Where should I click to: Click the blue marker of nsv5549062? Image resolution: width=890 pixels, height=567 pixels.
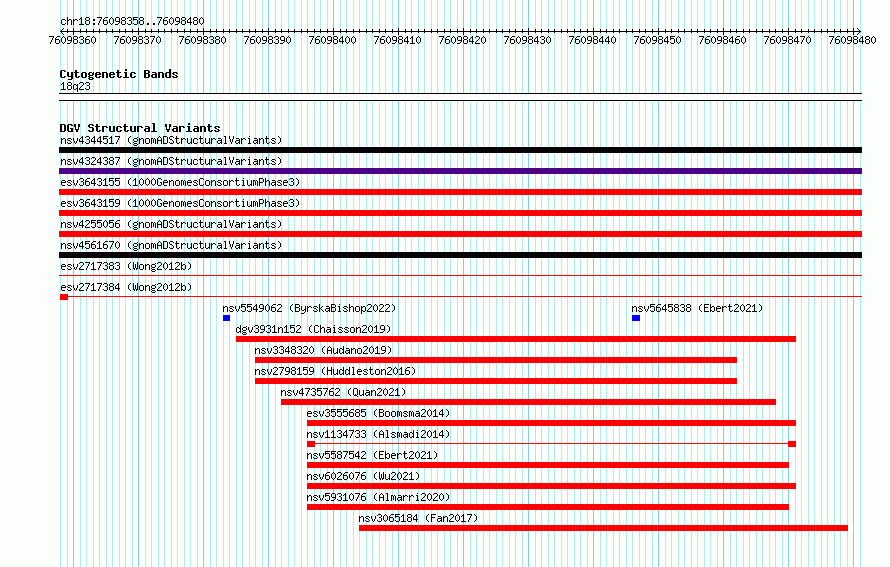click(x=226, y=318)
